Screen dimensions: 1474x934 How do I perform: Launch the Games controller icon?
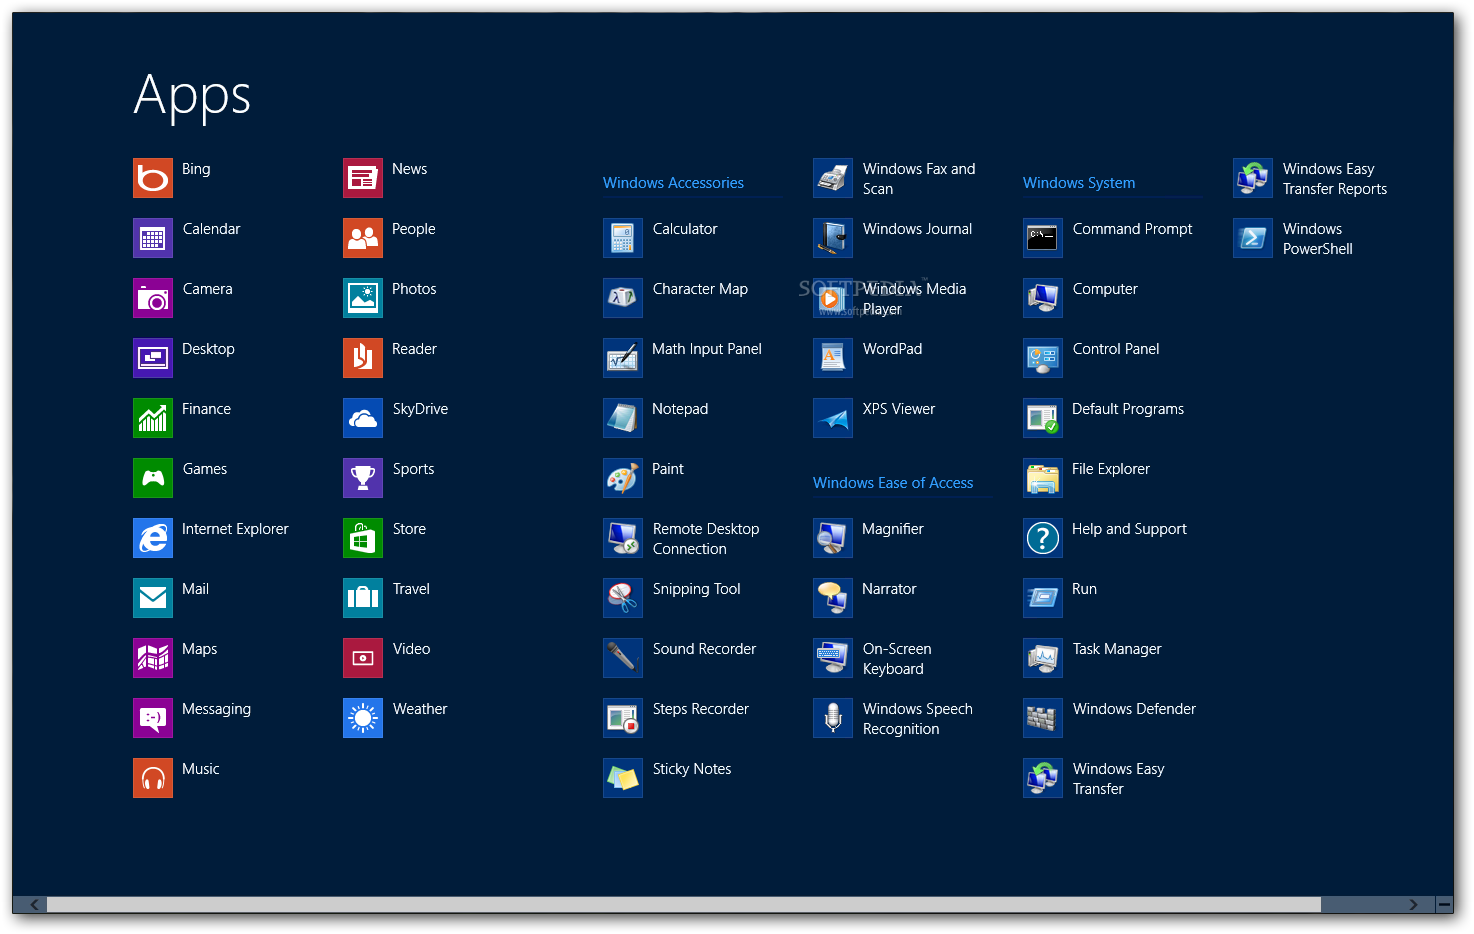[x=153, y=478]
